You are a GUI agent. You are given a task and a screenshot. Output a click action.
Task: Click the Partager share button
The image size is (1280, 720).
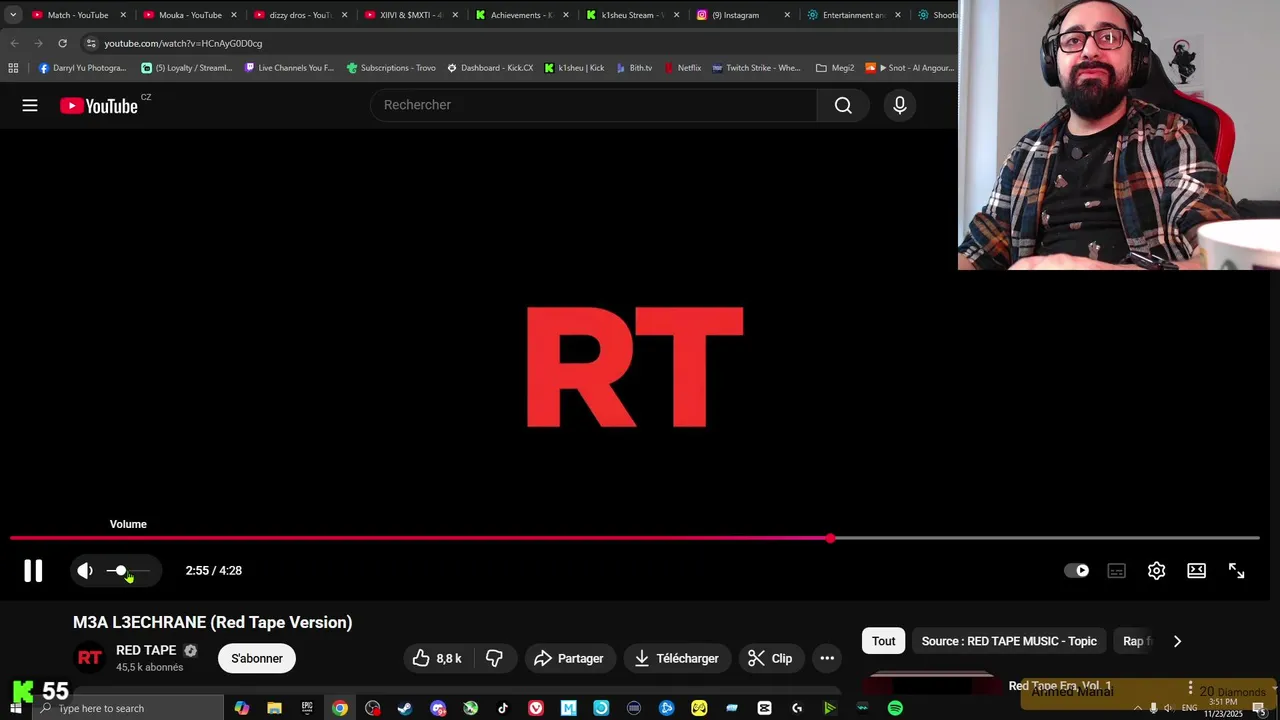point(569,658)
